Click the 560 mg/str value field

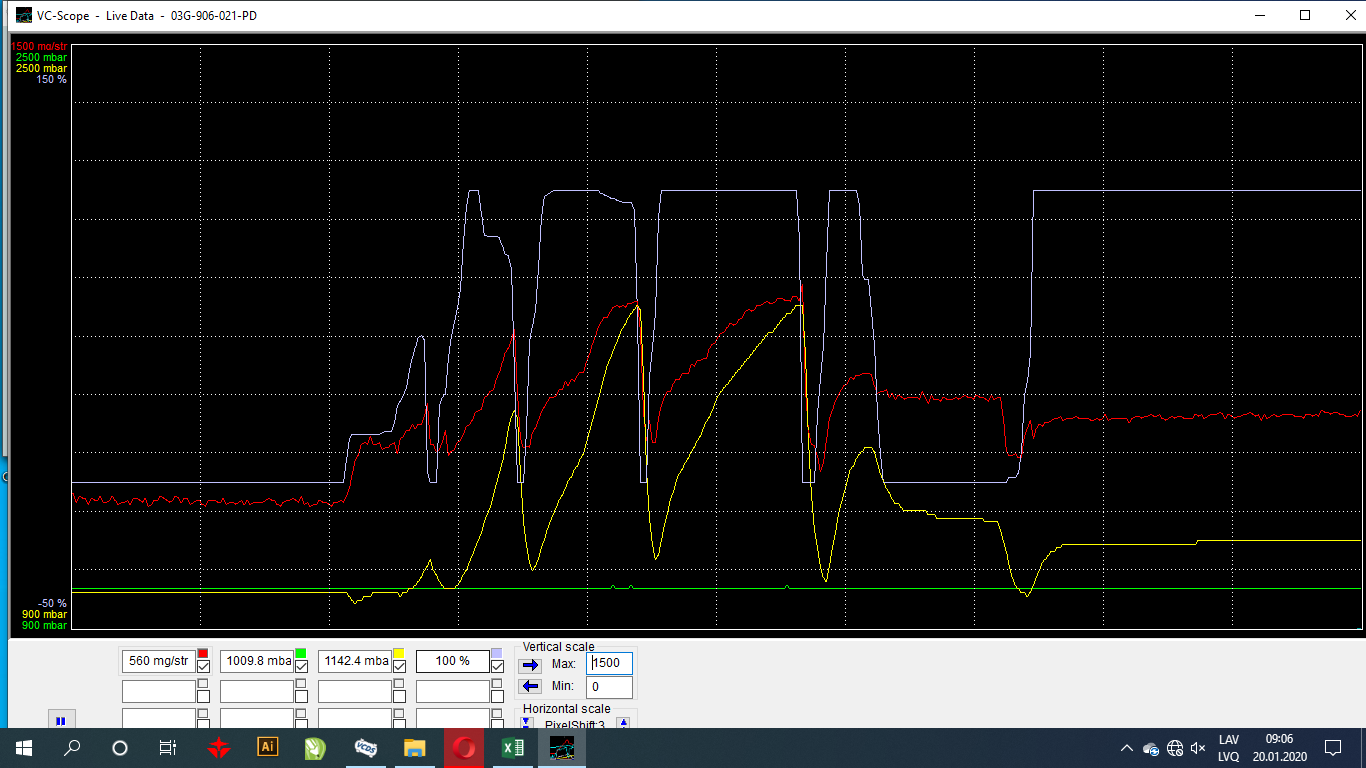click(x=159, y=661)
